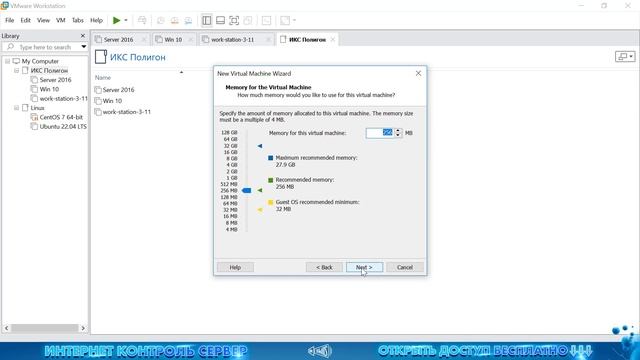Click the yellow guest OS minimum marker
640x360 pixels.
260,210
